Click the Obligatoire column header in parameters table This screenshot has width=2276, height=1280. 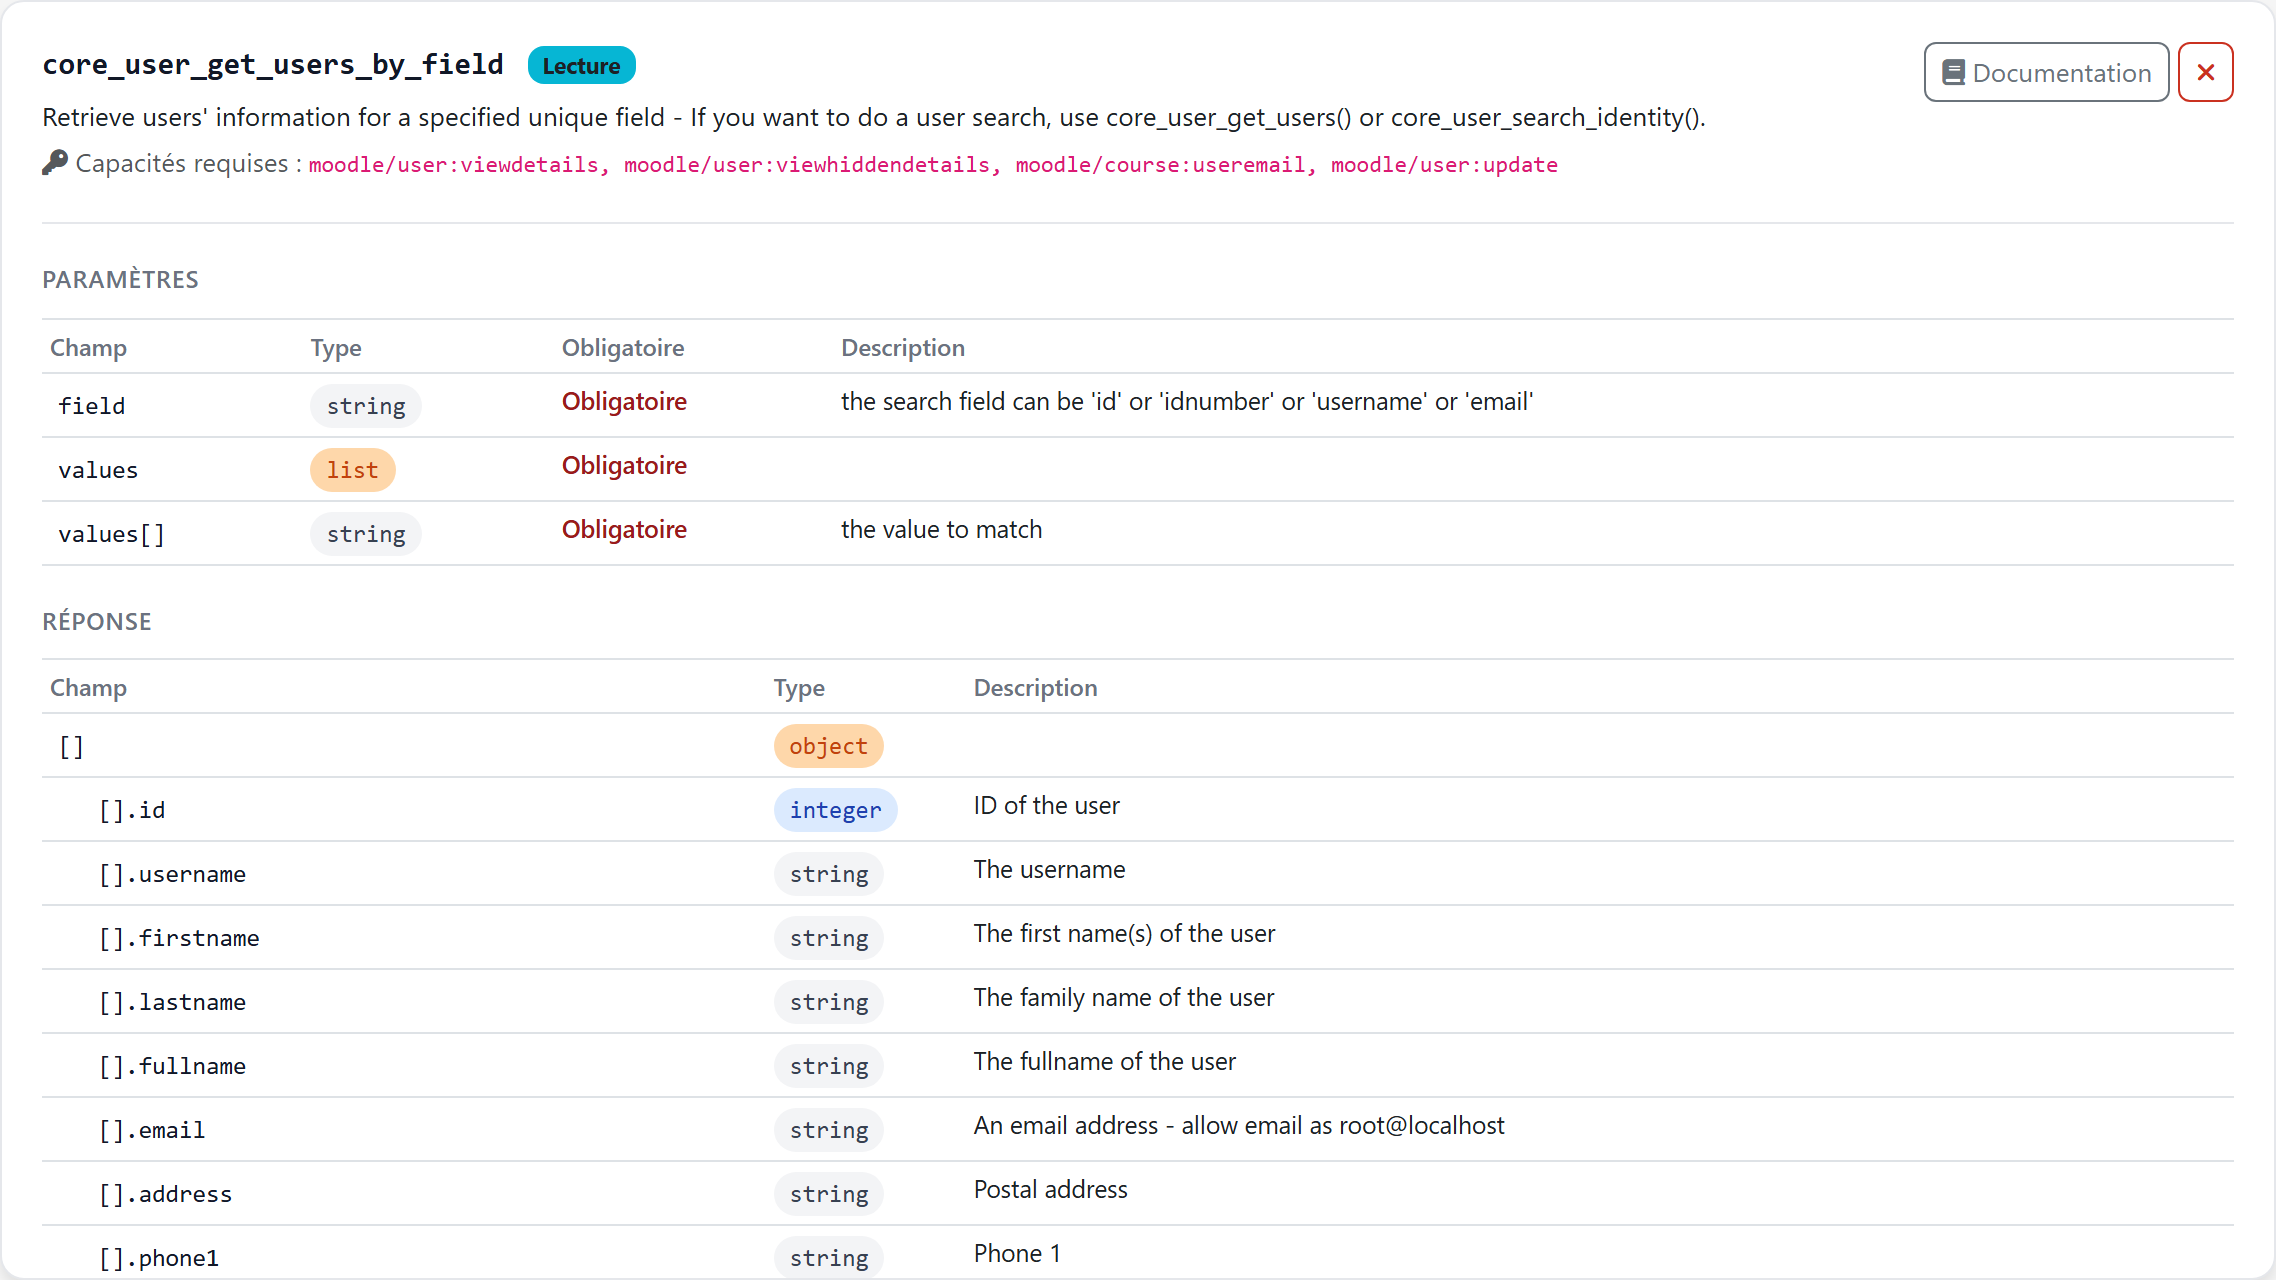click(623, 348)
